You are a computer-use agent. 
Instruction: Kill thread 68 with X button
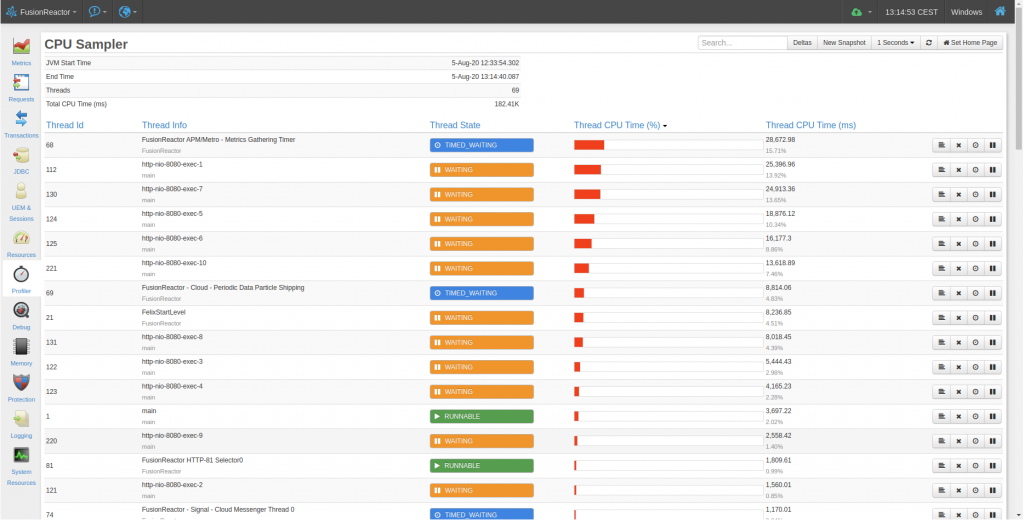coord(959,145)
